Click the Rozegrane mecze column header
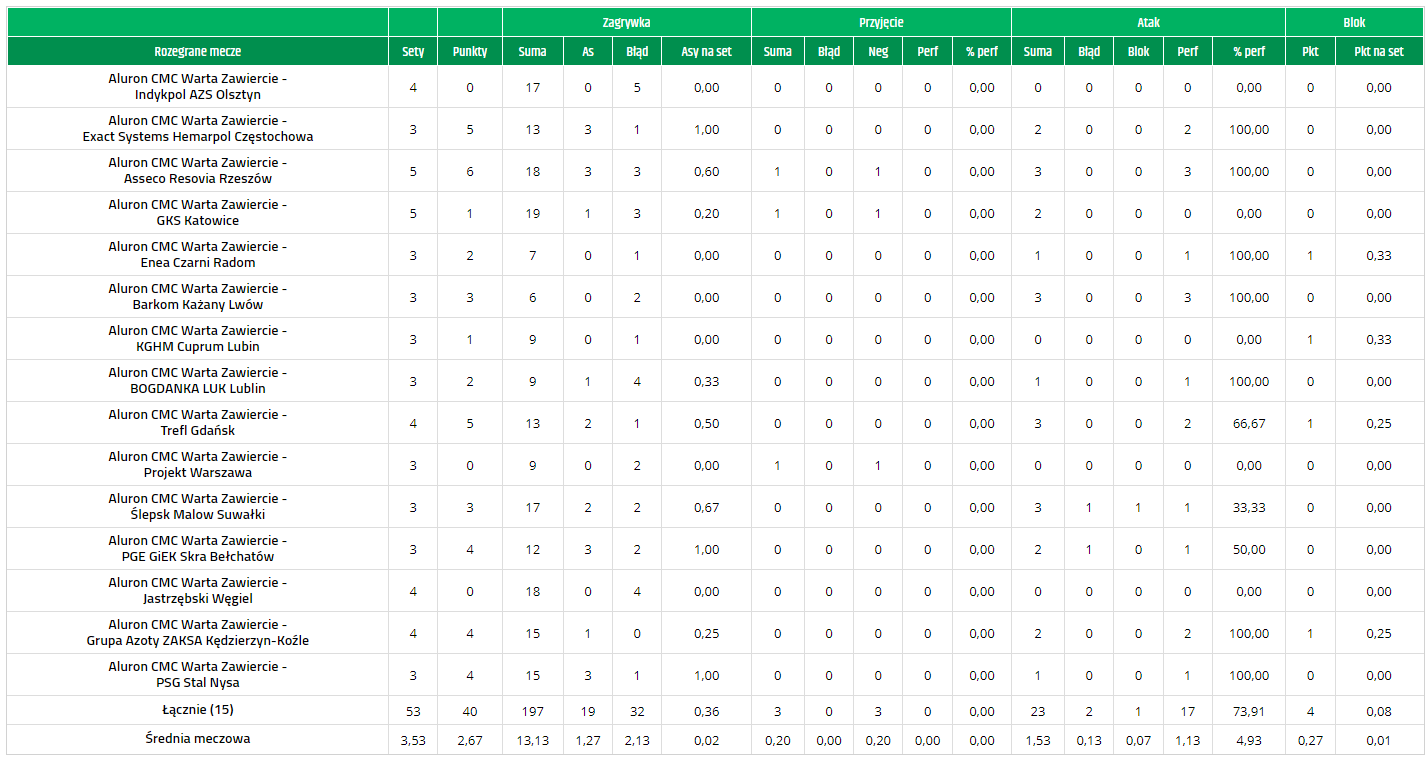 [198, 51]
